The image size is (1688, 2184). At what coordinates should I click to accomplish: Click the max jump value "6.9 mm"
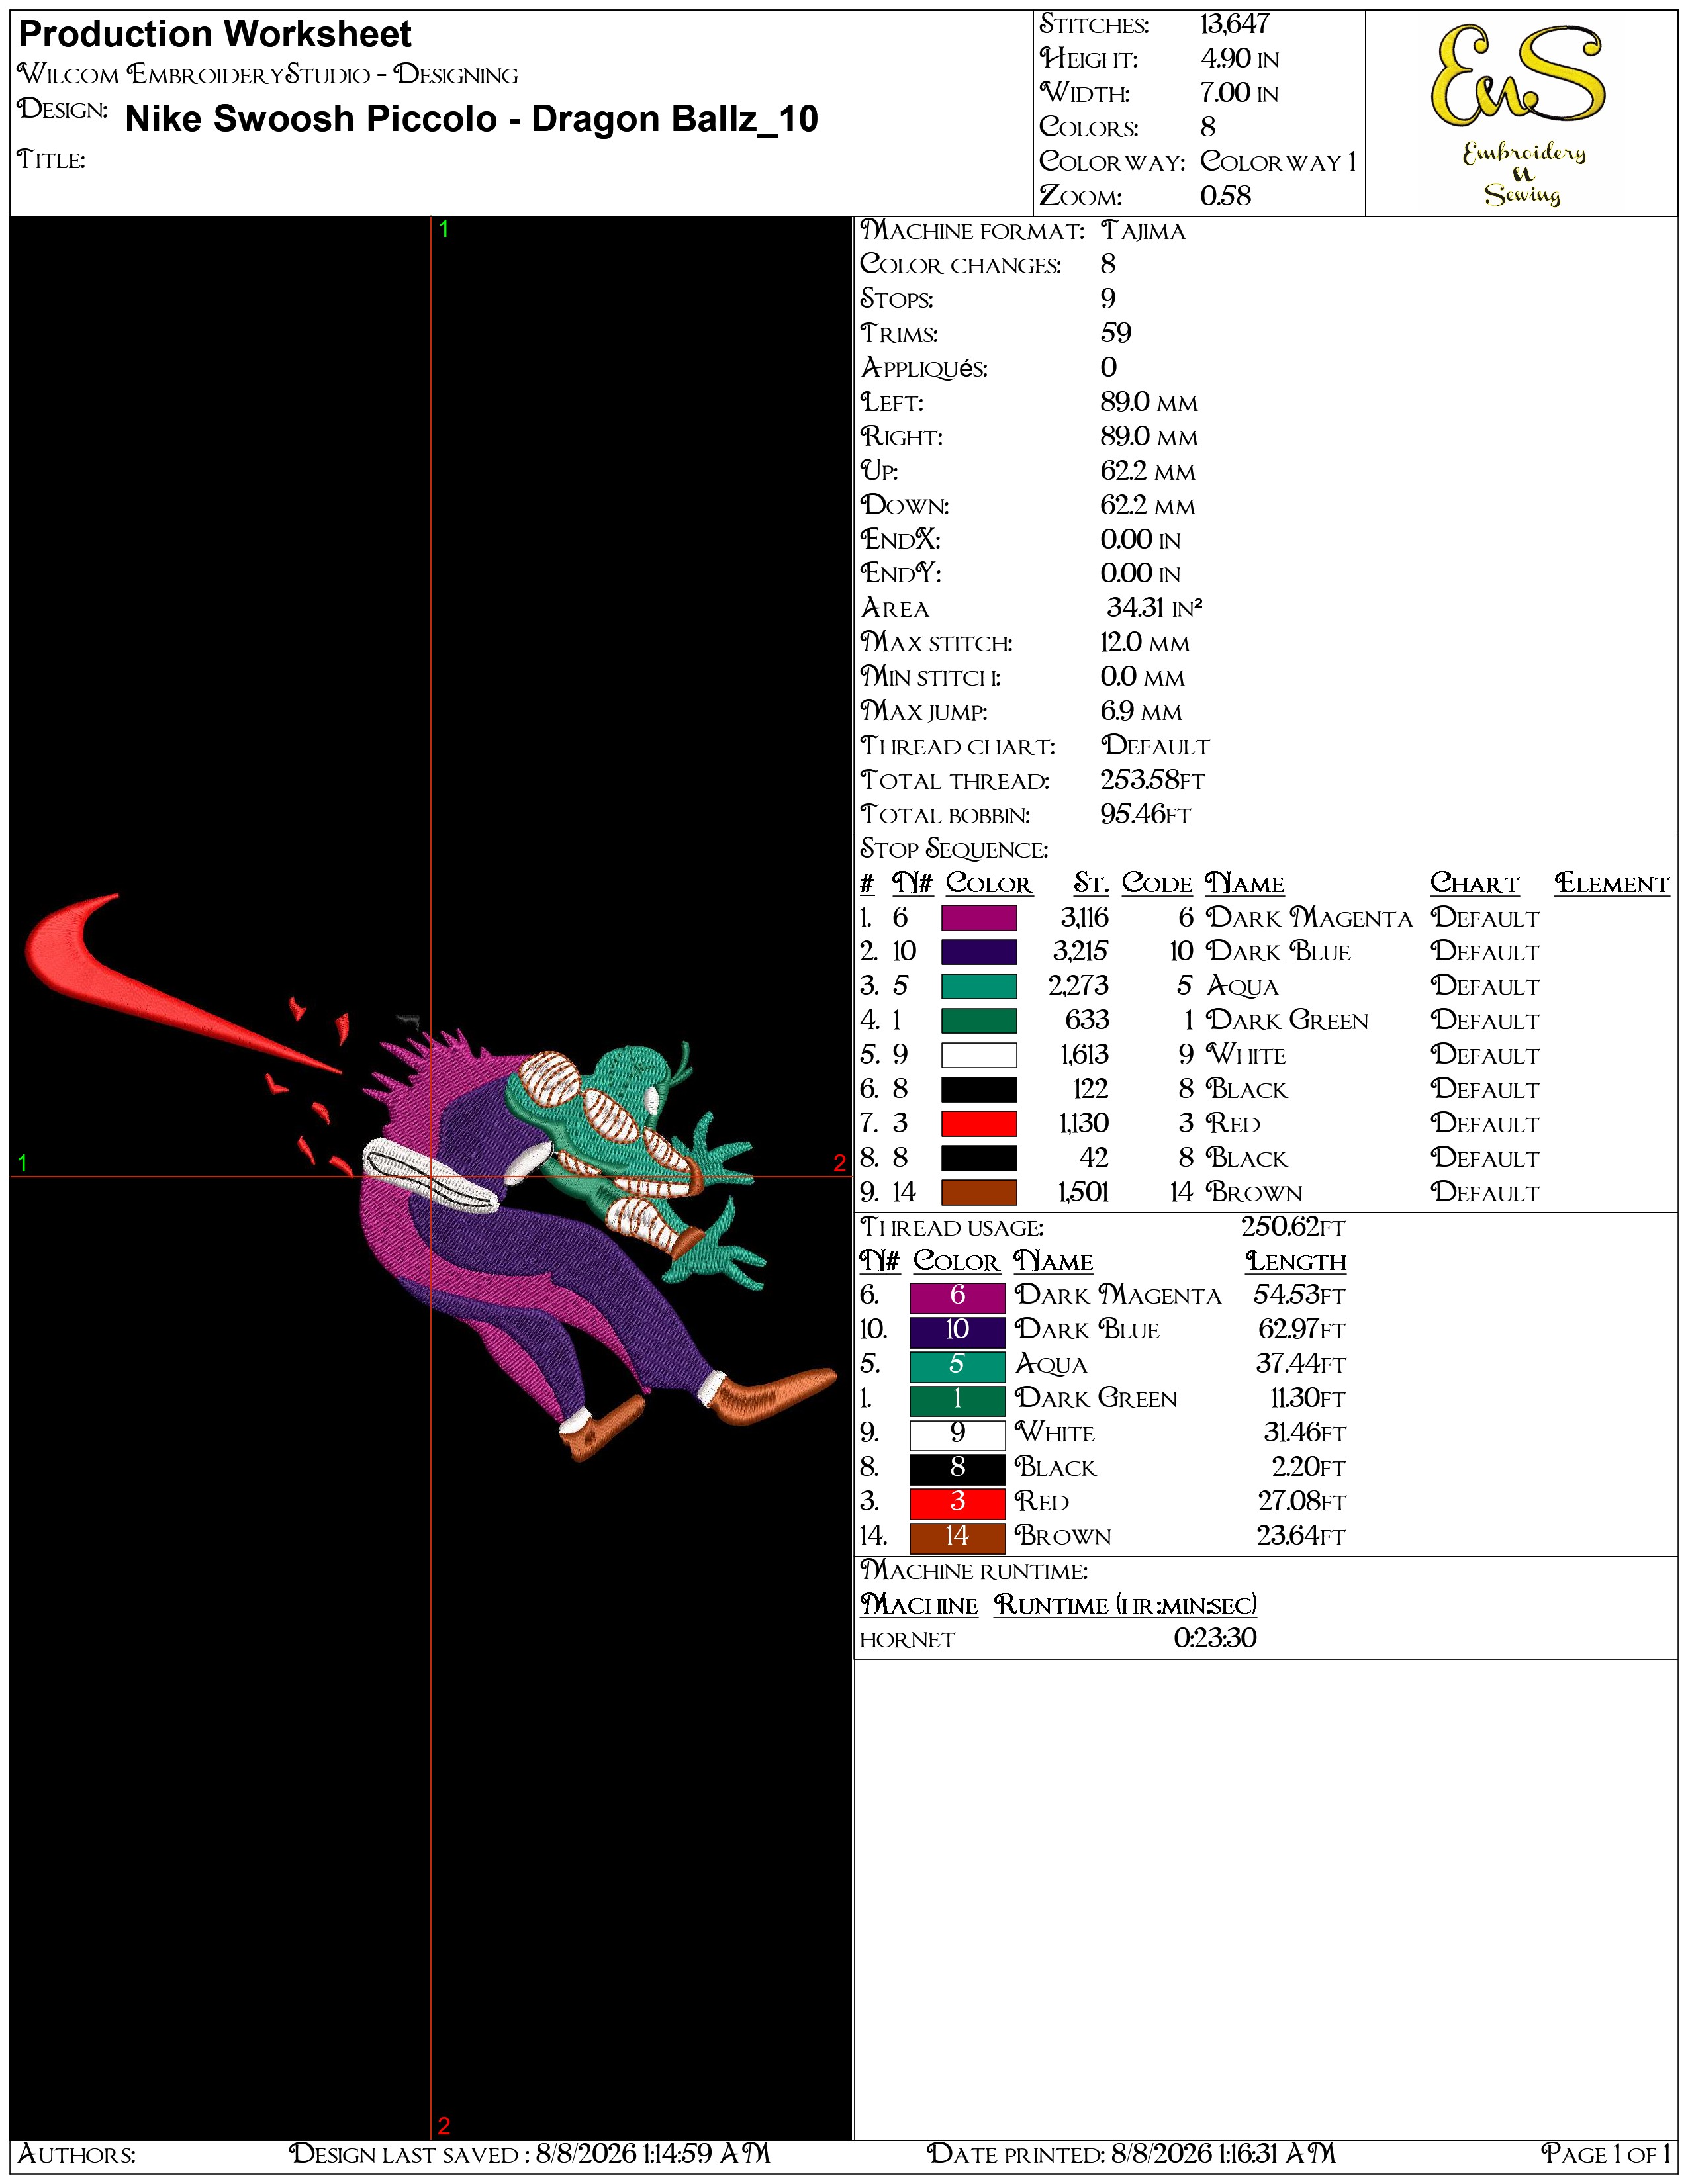point(1141,712)
